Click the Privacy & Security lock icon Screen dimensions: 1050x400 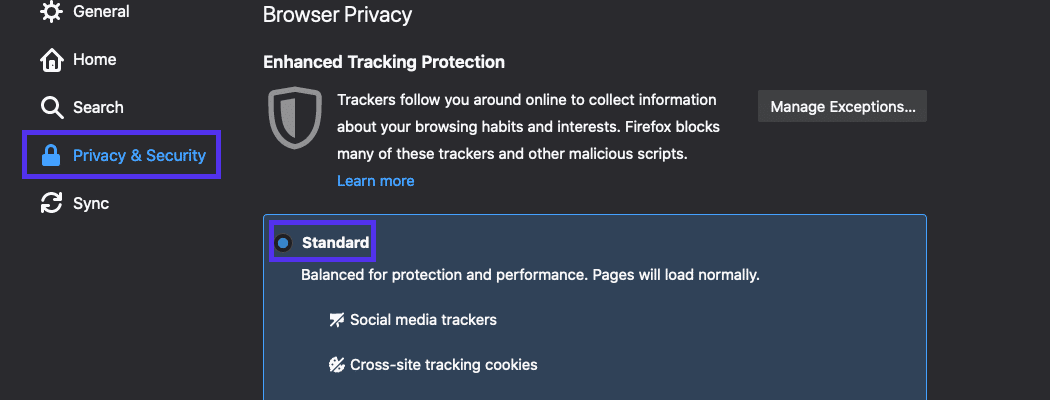(51, 155)
